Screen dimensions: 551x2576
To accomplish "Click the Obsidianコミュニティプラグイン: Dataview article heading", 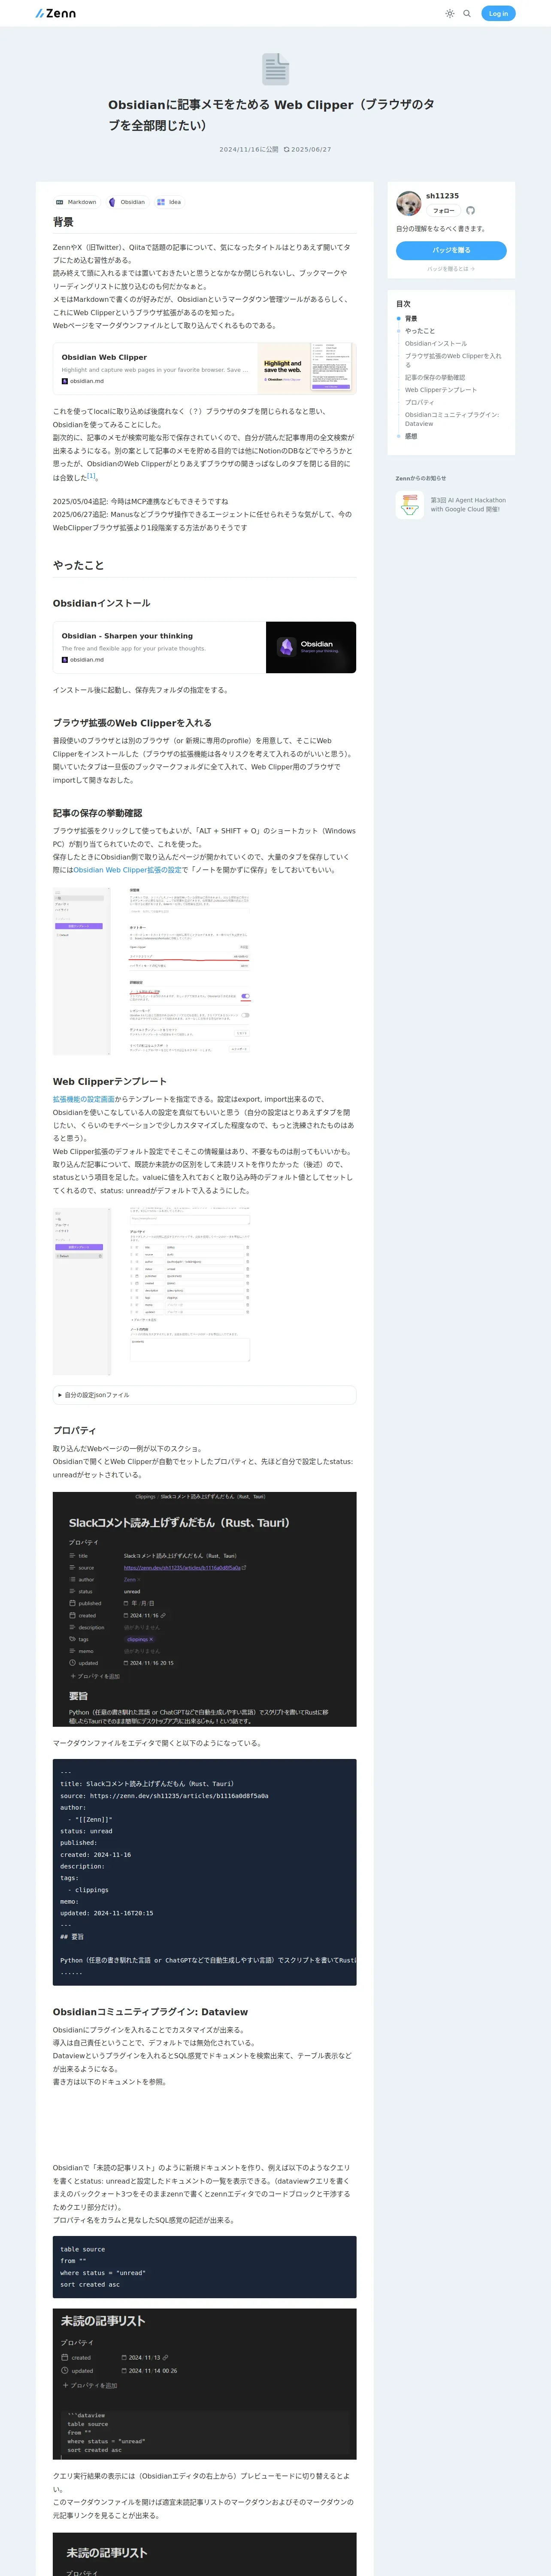I will 150,2012.
